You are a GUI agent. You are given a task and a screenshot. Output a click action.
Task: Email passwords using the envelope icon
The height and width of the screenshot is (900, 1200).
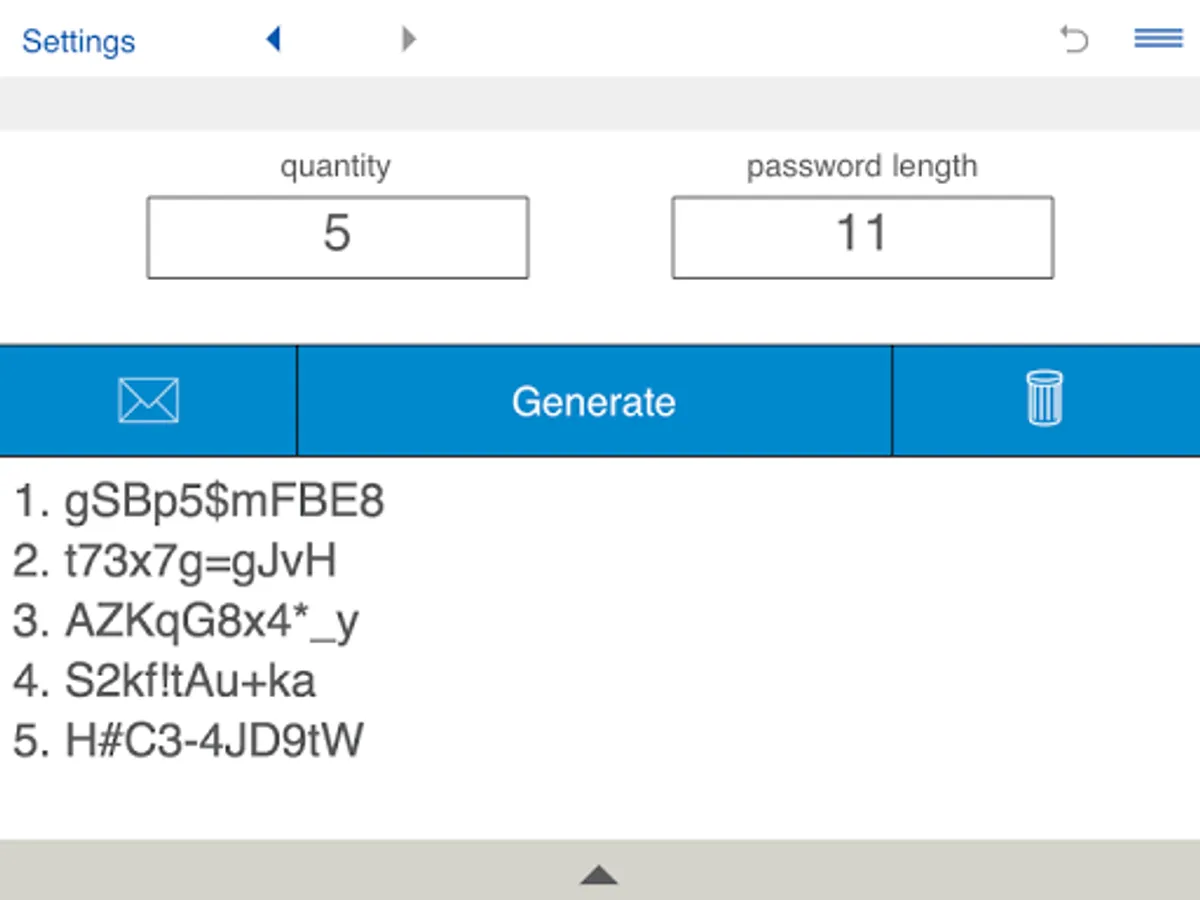[x=148, y=401]
